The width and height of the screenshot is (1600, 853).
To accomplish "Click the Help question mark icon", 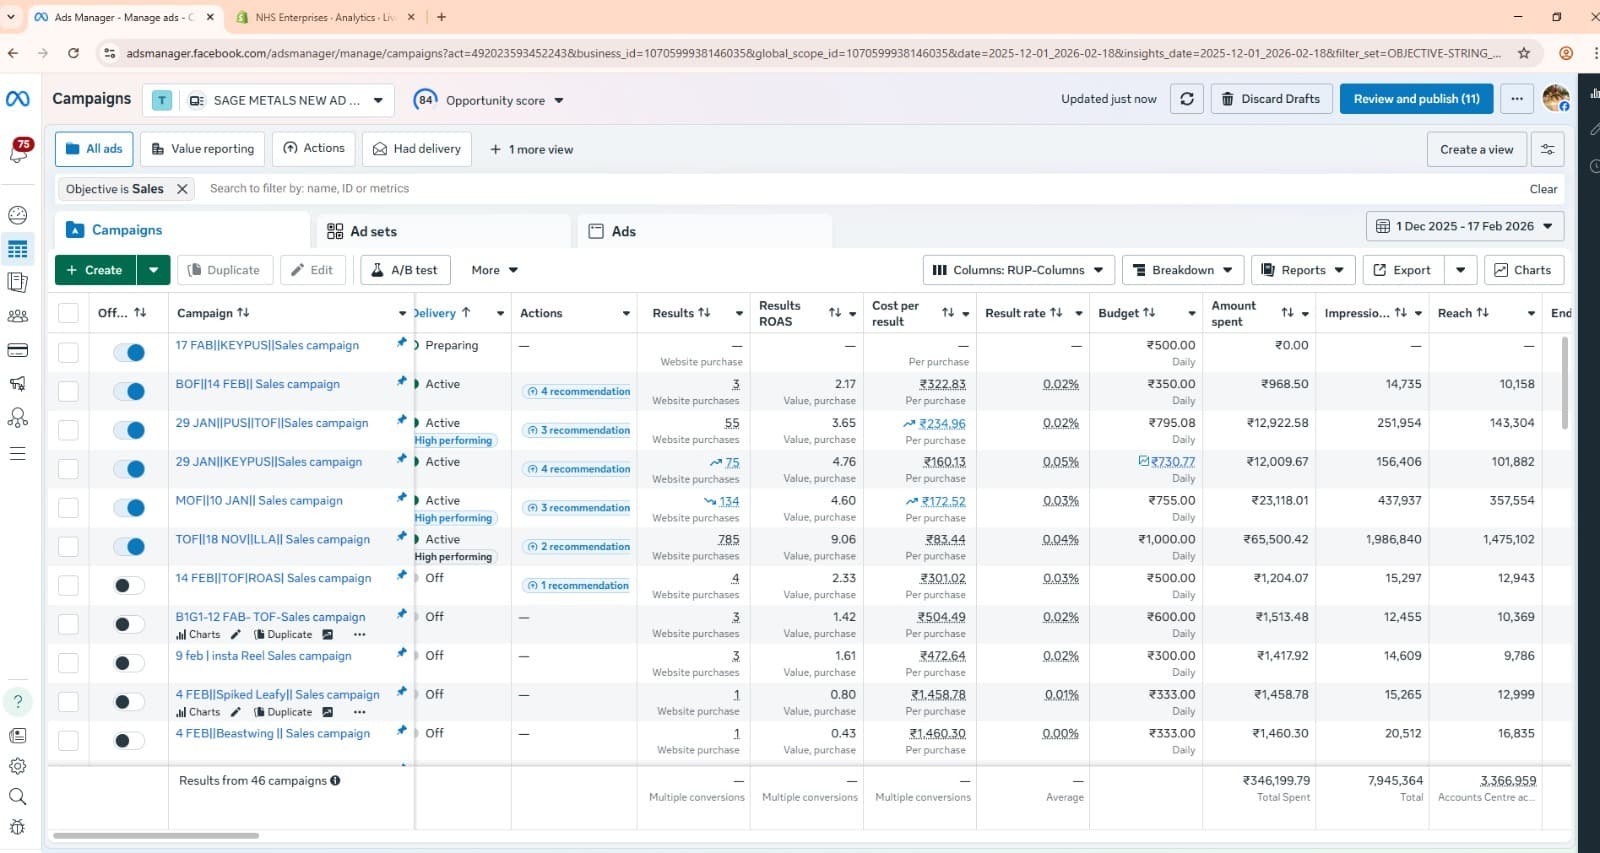I will coord(18,701).
